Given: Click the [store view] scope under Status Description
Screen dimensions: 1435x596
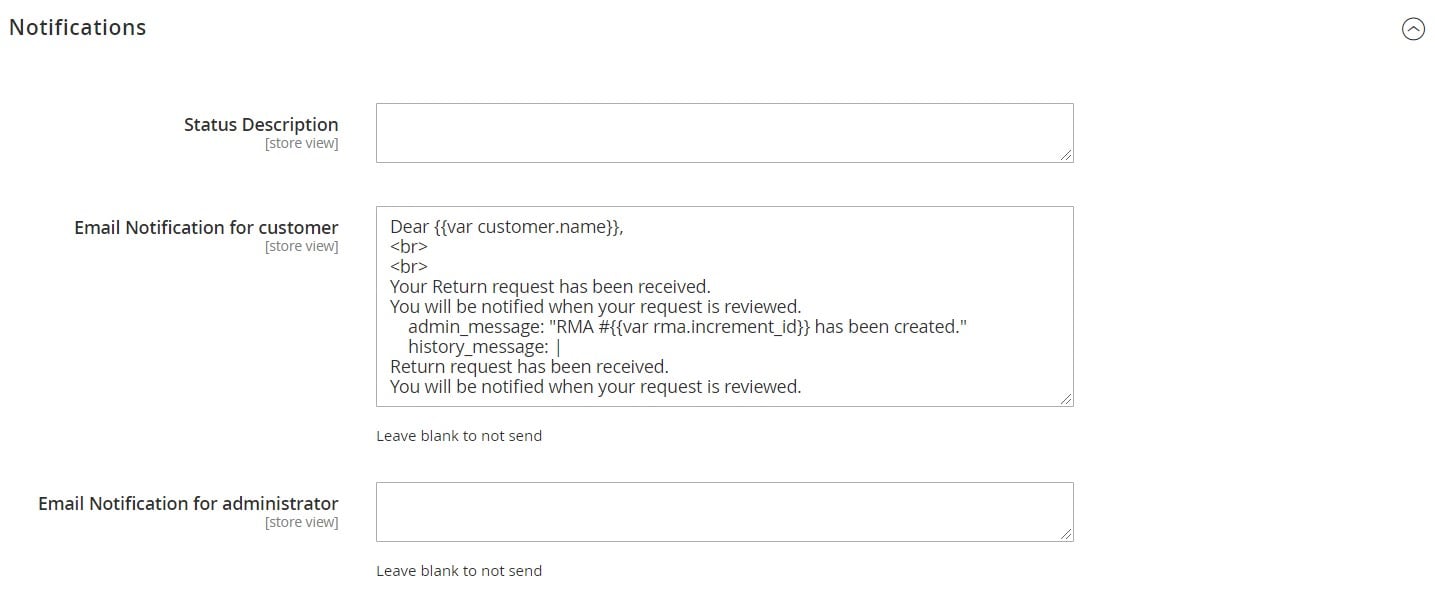Looking at the screenshot, I should coord(301,143).
